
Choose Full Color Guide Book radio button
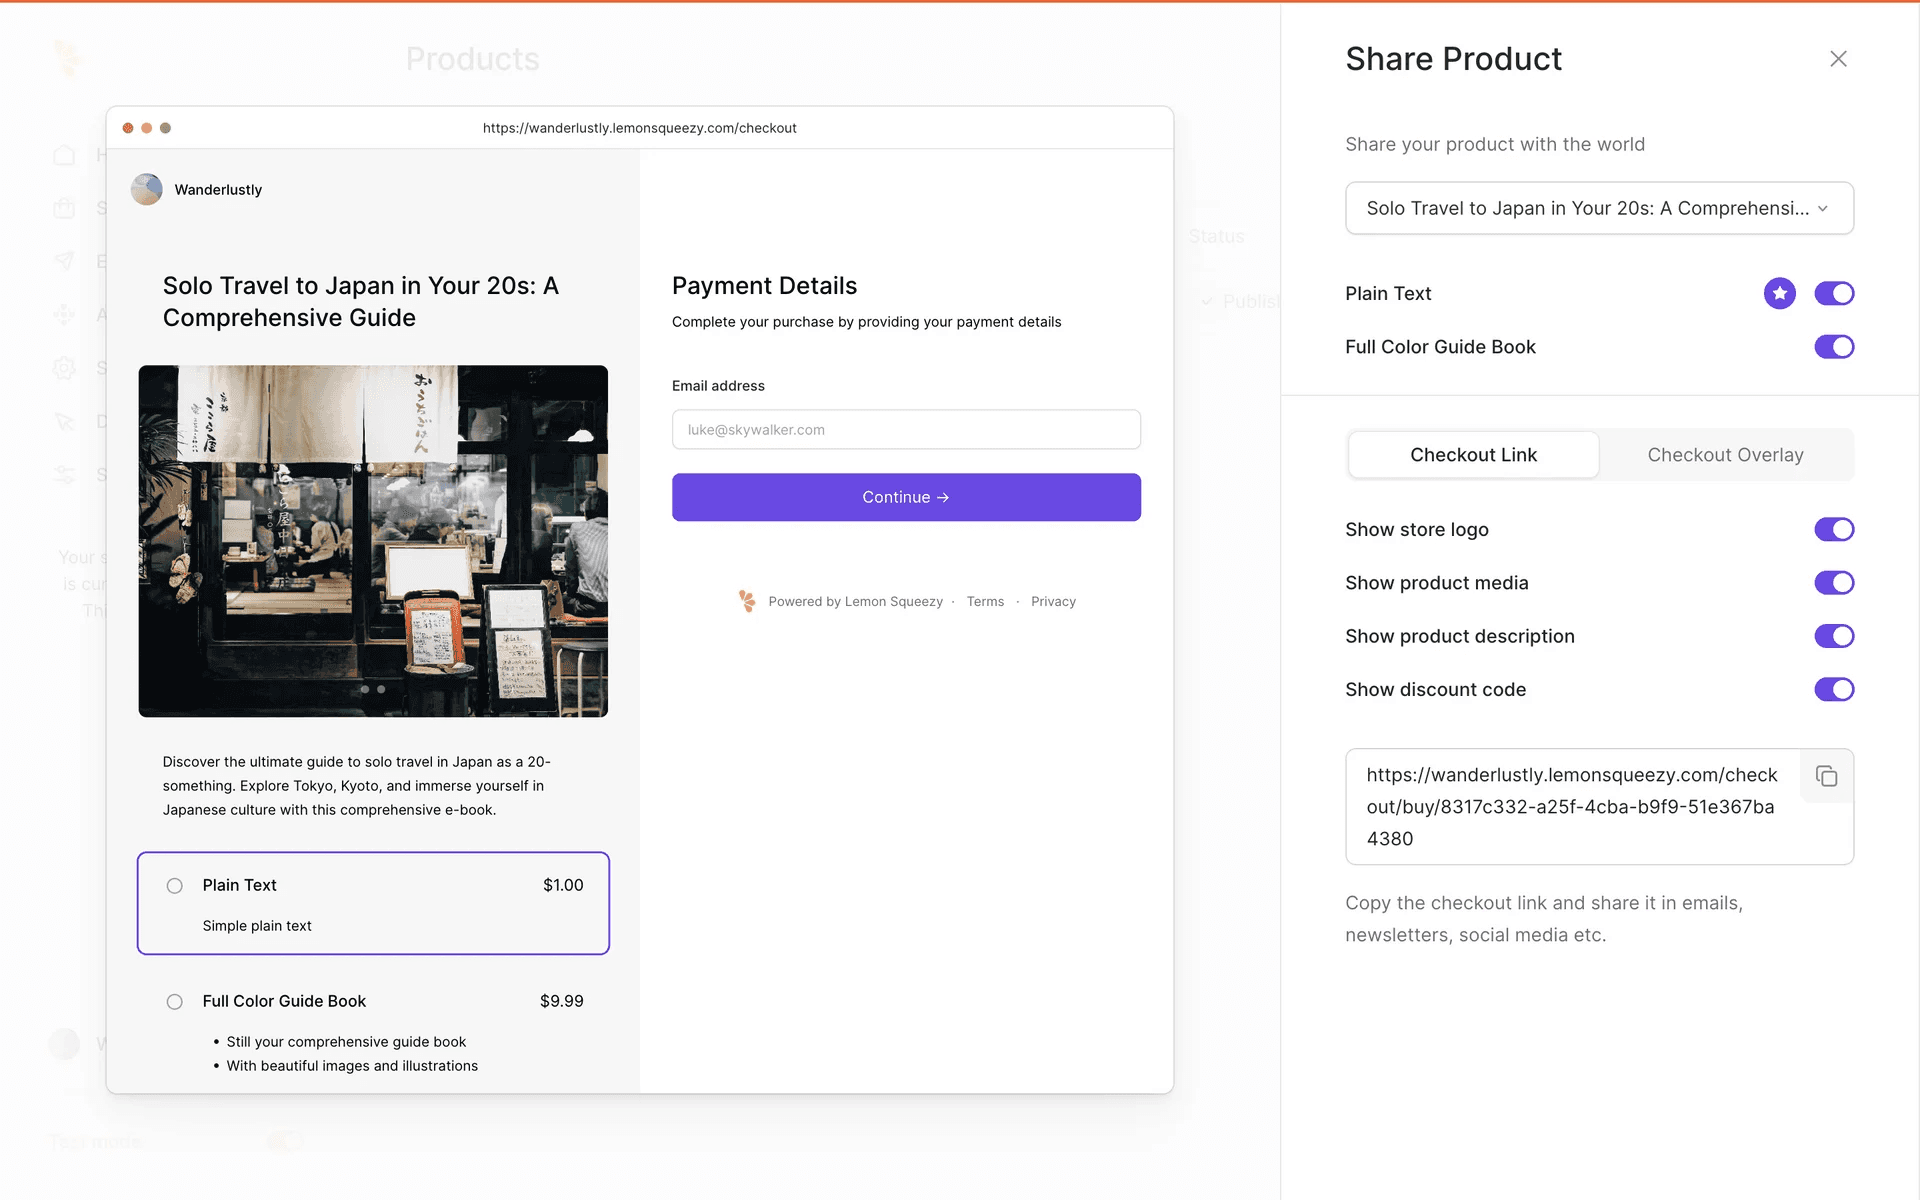[175, 1002]
